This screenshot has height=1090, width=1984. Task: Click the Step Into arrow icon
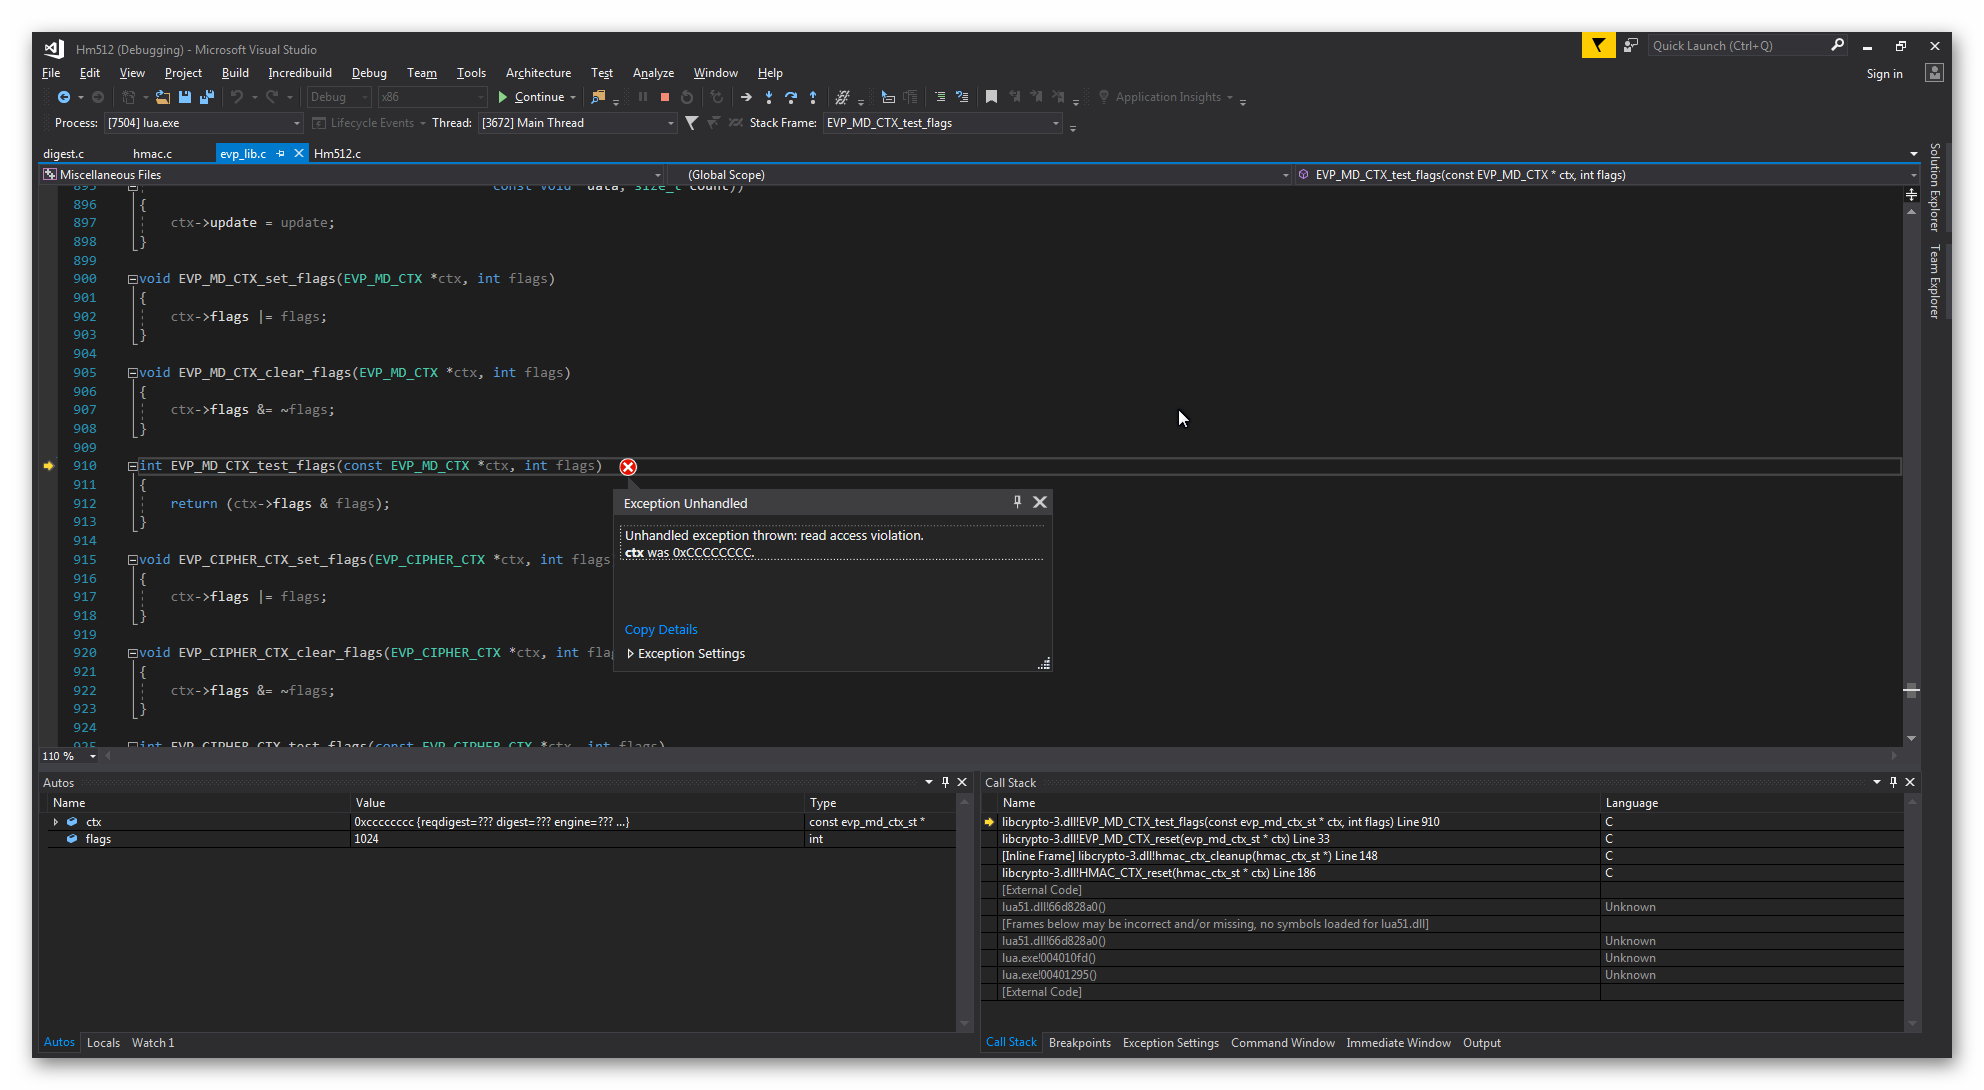[768, 97]
